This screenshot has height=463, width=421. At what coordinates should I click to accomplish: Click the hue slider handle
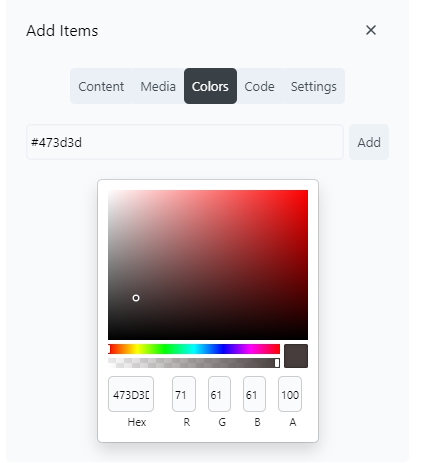coord(109,349)
